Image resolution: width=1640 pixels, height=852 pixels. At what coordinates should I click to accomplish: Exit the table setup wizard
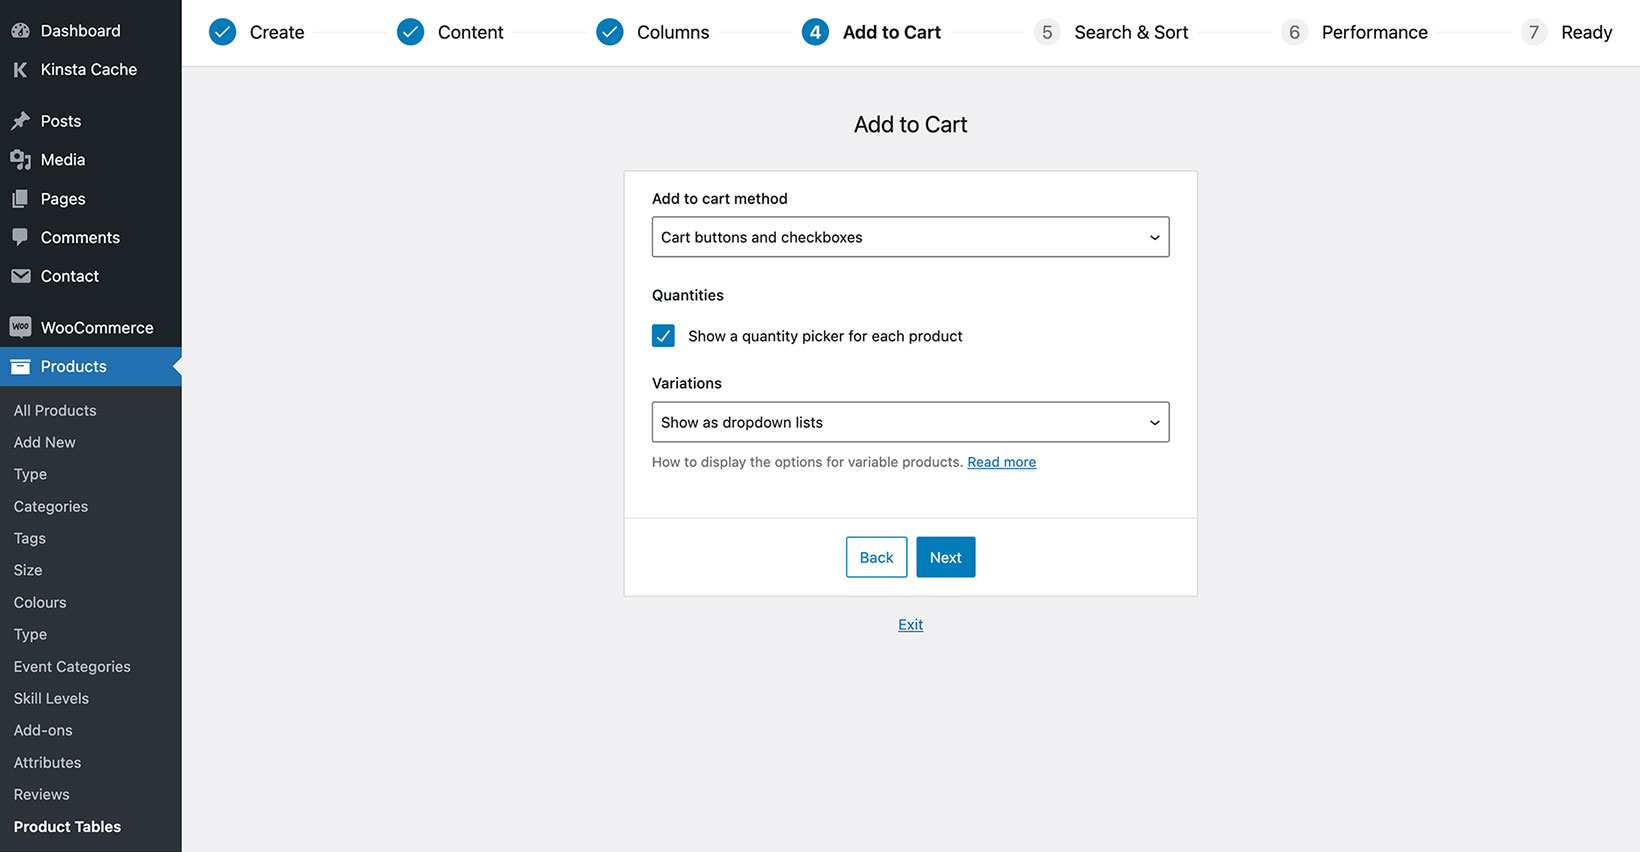(910, 625)
